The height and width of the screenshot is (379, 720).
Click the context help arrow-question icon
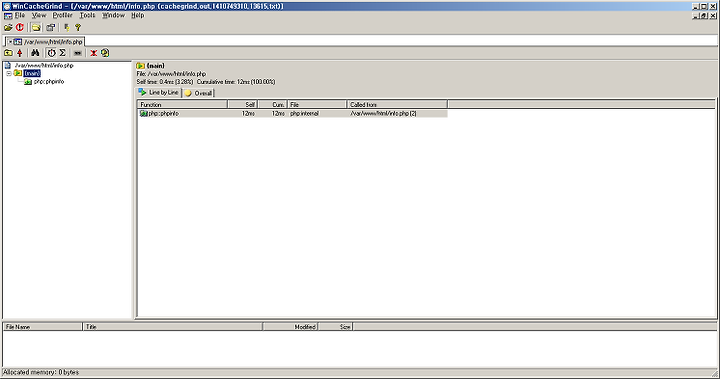click(67, 28)
